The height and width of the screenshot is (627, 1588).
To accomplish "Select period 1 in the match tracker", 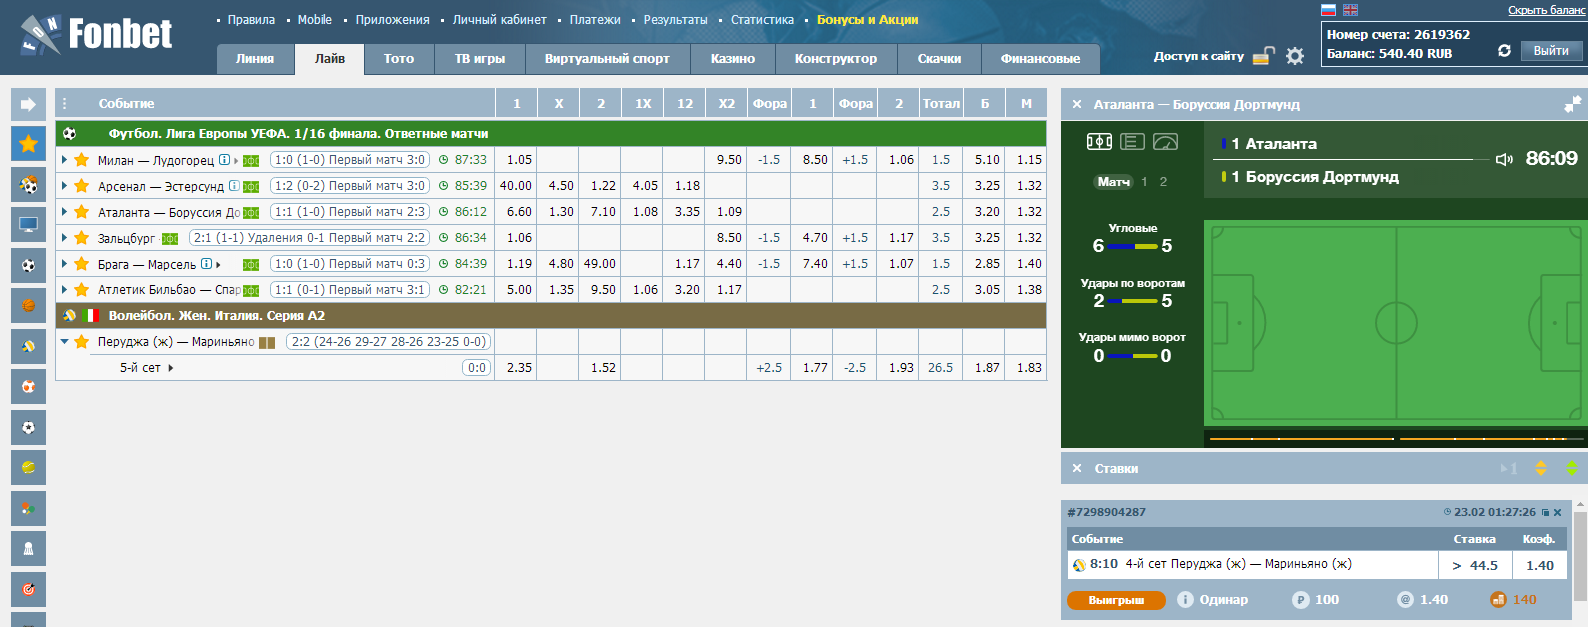I will click(x=1144, y=182).
